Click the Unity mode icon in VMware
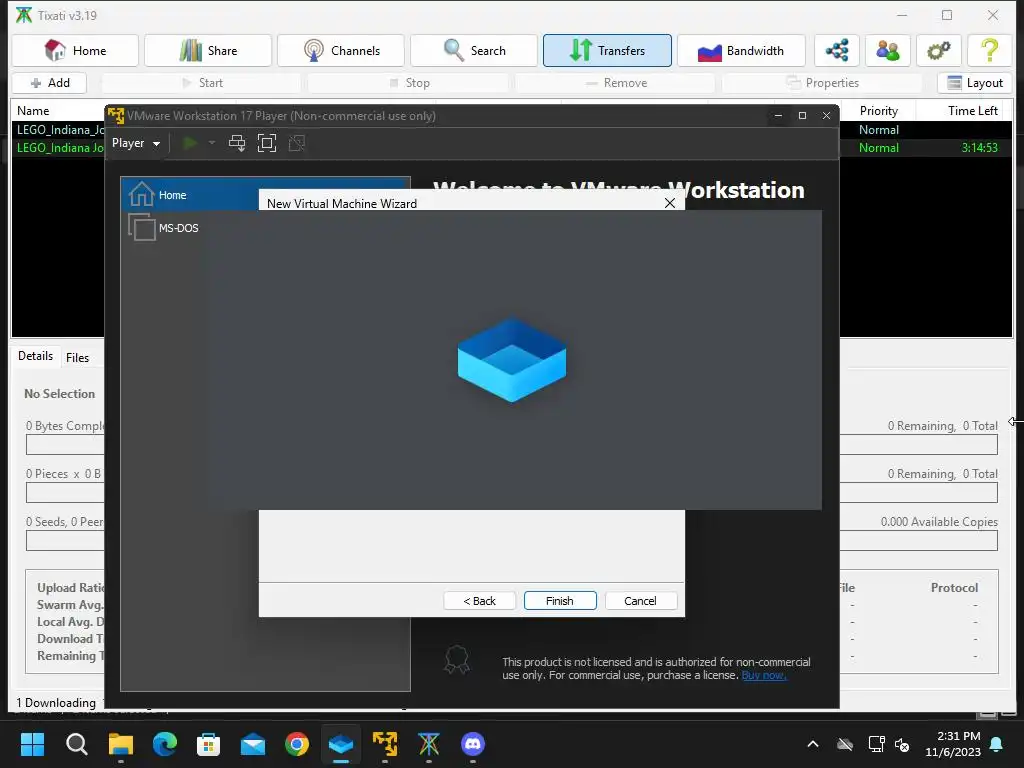Viewport: 1024px width, 768px height. 296,143
